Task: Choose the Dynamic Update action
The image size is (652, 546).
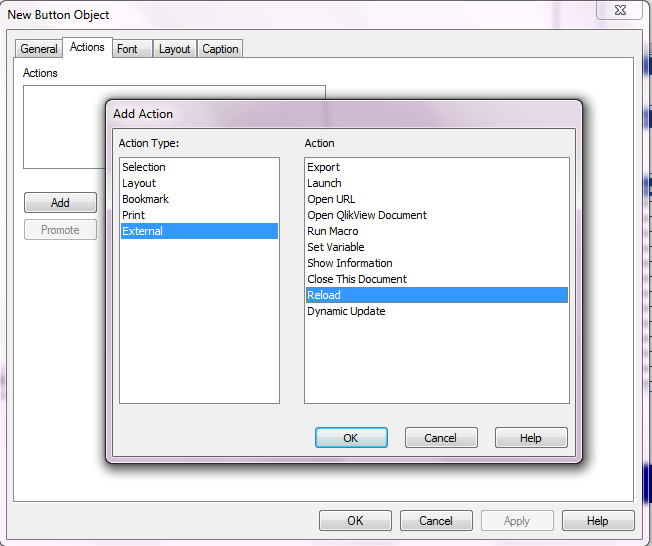Action: [437, 311]
